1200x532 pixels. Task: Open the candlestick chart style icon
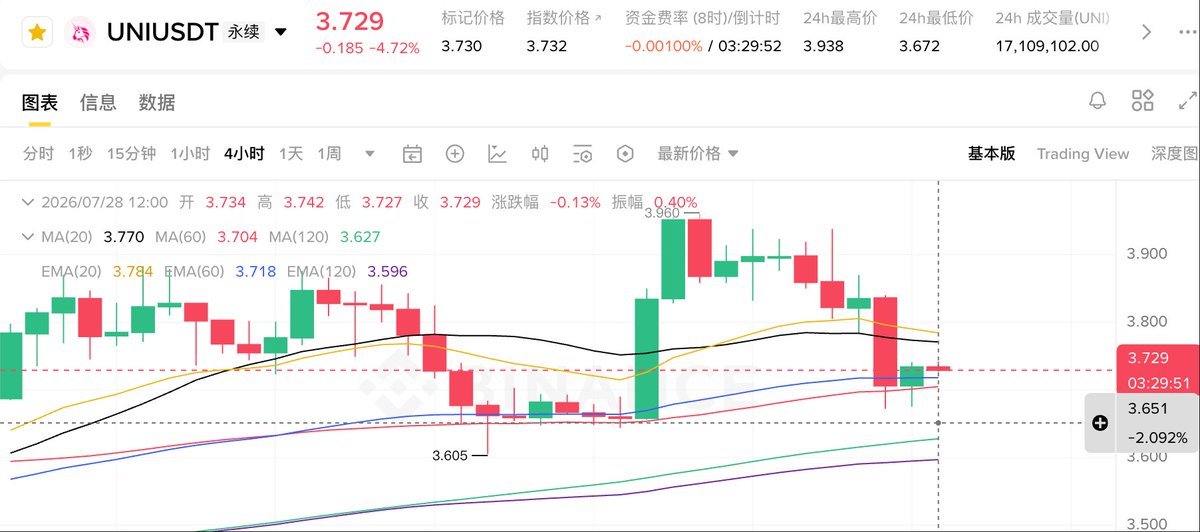click(x=540, y=154)
